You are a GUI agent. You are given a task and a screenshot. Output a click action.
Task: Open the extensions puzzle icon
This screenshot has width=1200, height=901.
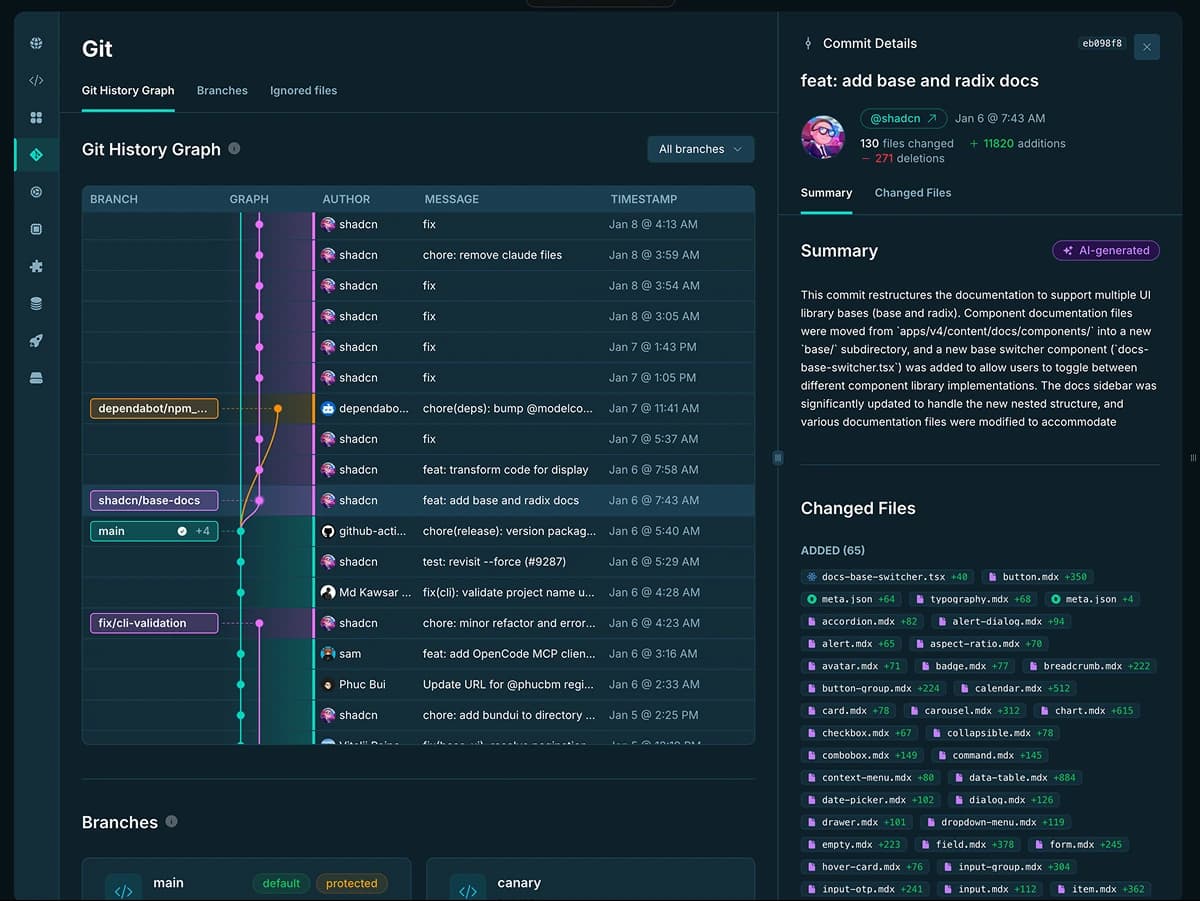pos(36,266)
